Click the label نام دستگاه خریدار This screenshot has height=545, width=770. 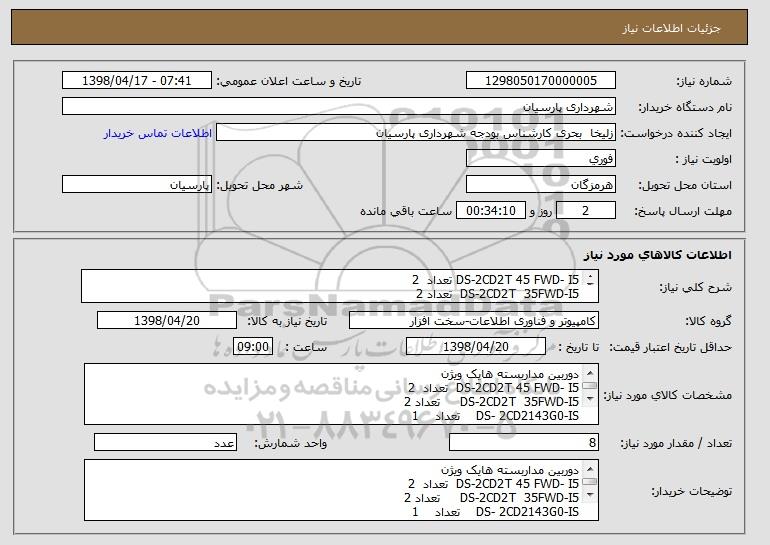[685, 107]
